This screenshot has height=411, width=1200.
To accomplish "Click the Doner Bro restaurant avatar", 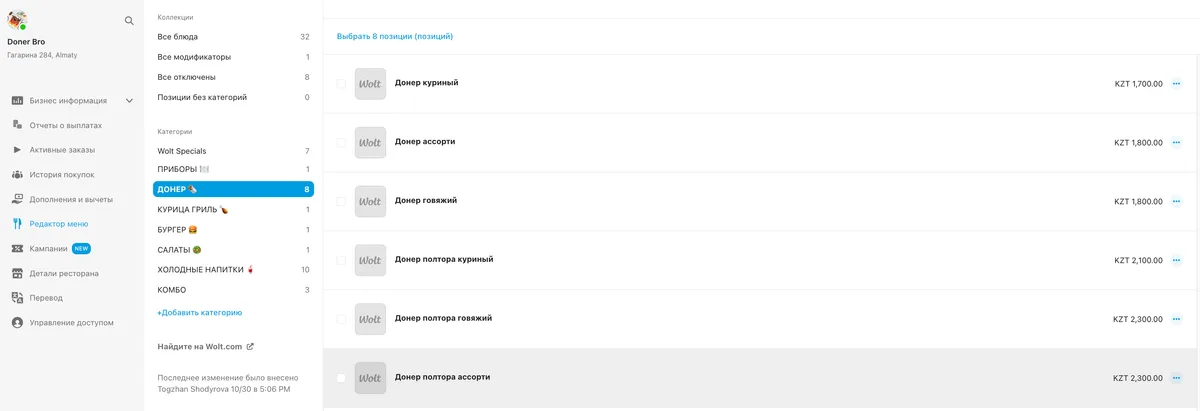I will point(17,20).
